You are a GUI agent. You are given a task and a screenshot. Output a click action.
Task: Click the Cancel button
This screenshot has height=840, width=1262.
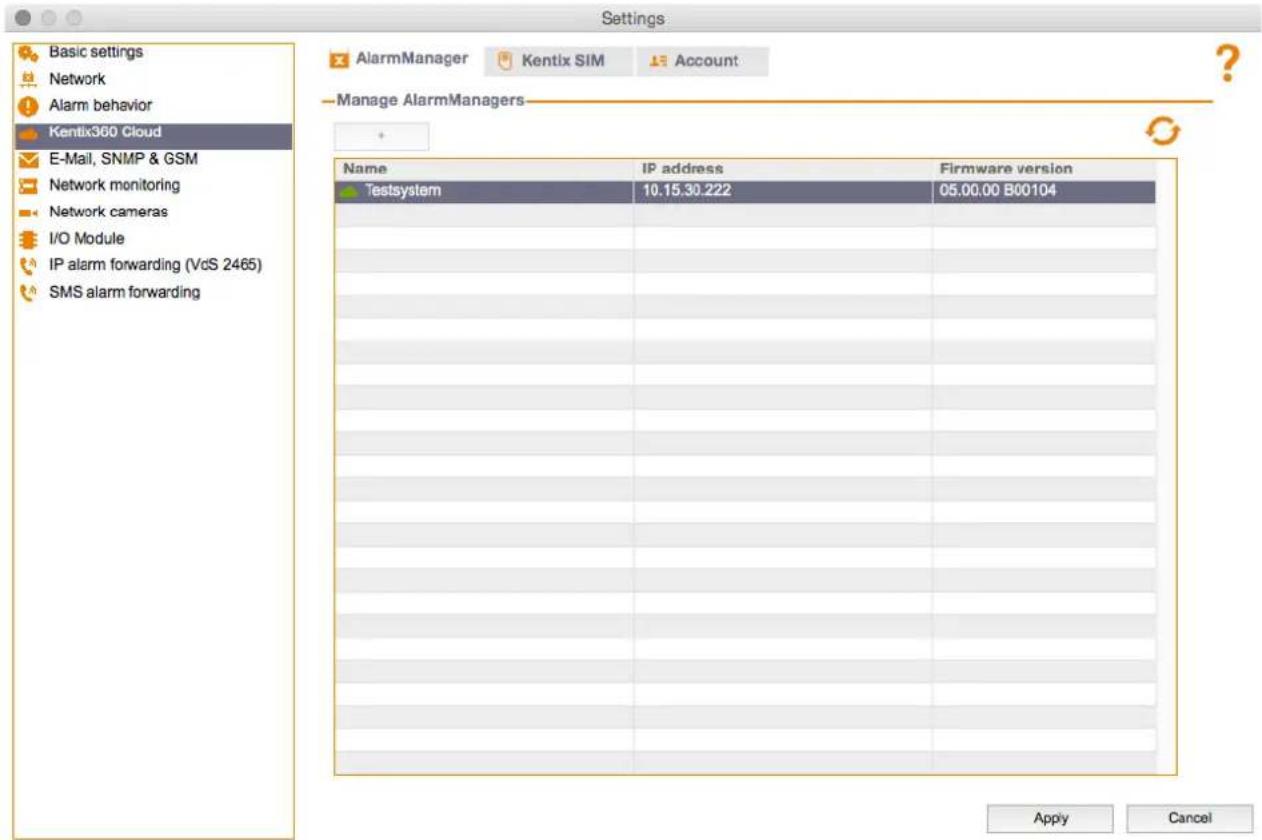1190,818
